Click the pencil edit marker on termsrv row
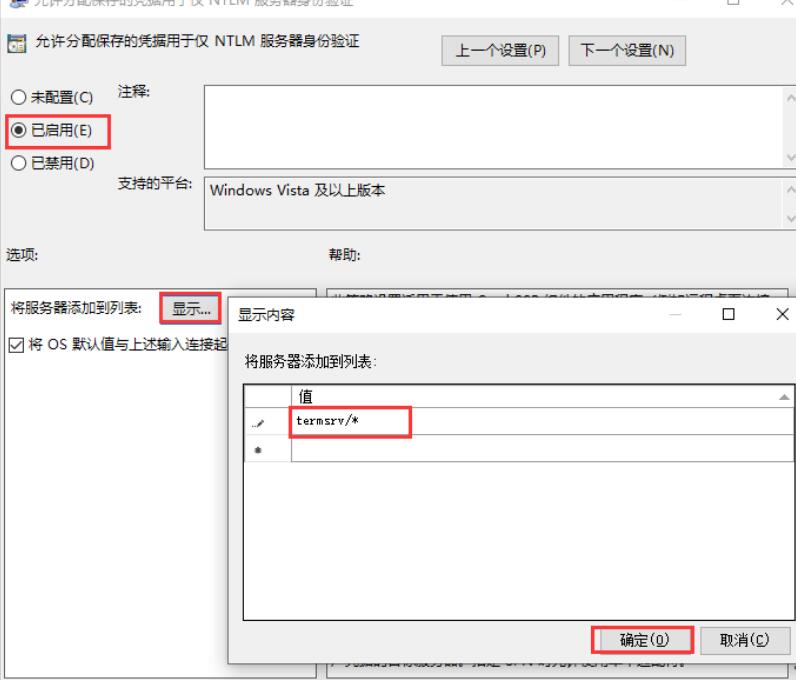The height and width of the screenshot is (680, 796). pos(258,424)
